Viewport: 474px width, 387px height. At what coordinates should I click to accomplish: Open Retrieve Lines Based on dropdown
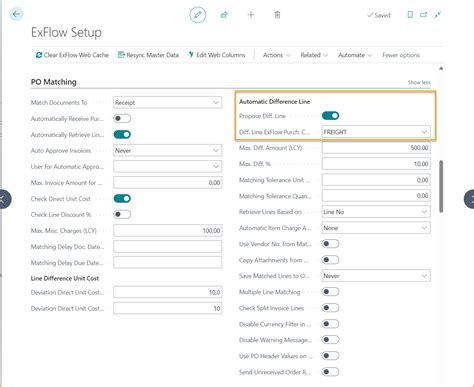pos(376,212)
